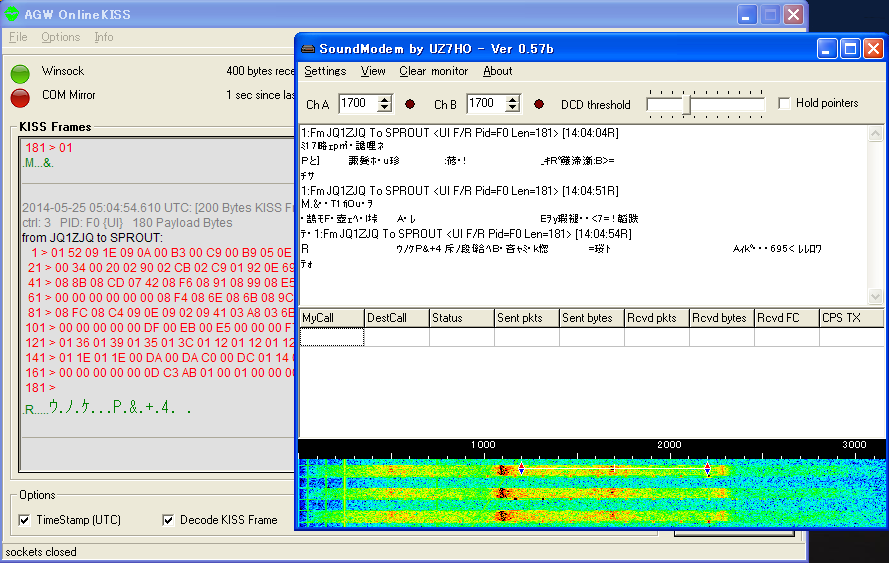Click the Ch B DCD indicator dot
The image size is (889, 563).
[539, 104]
